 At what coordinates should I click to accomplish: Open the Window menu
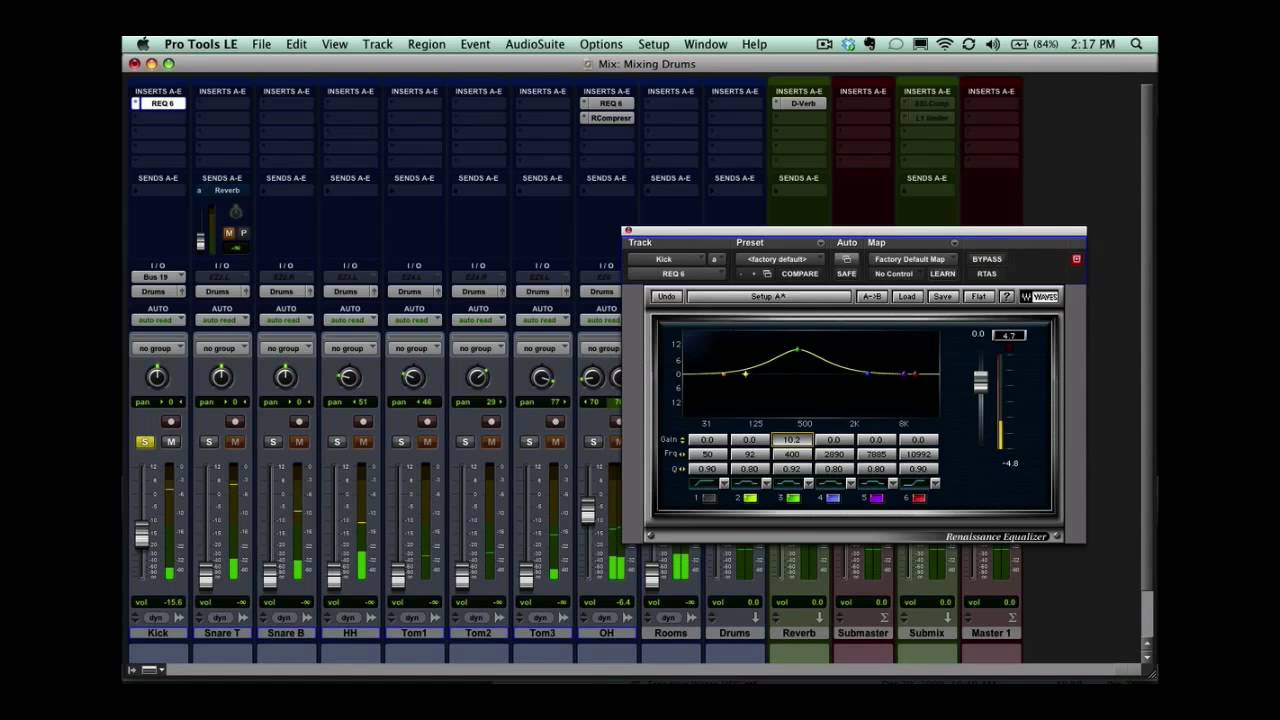705,44
